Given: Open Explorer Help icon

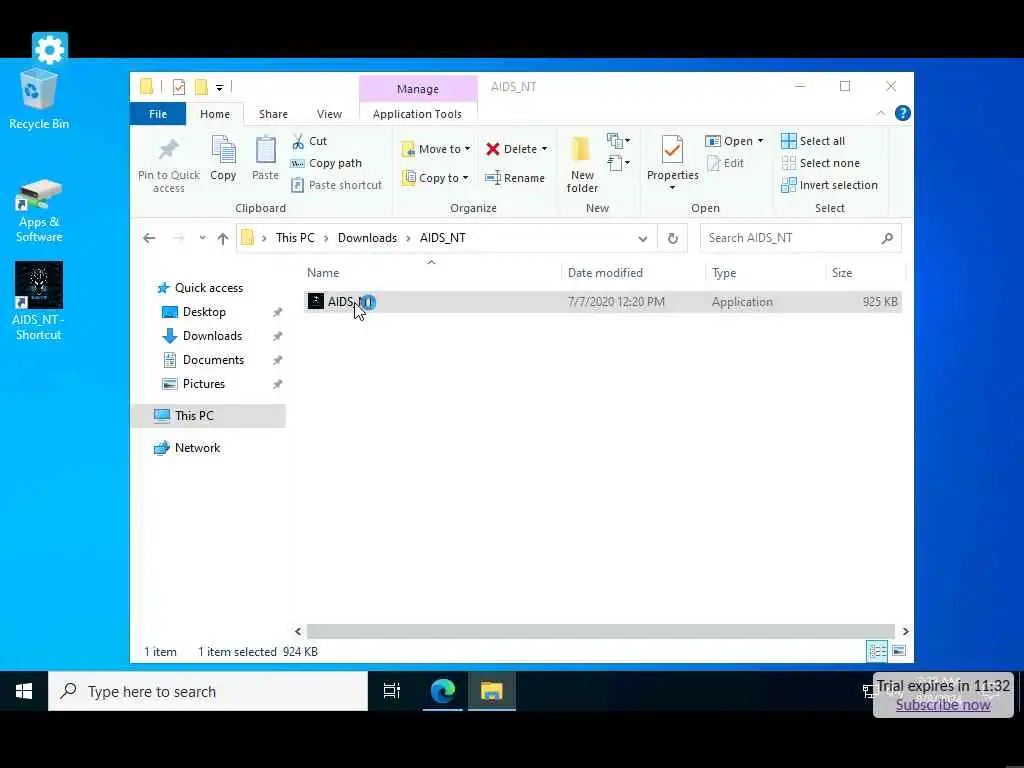Looking at the screenshot, I should tap(903, 114).
